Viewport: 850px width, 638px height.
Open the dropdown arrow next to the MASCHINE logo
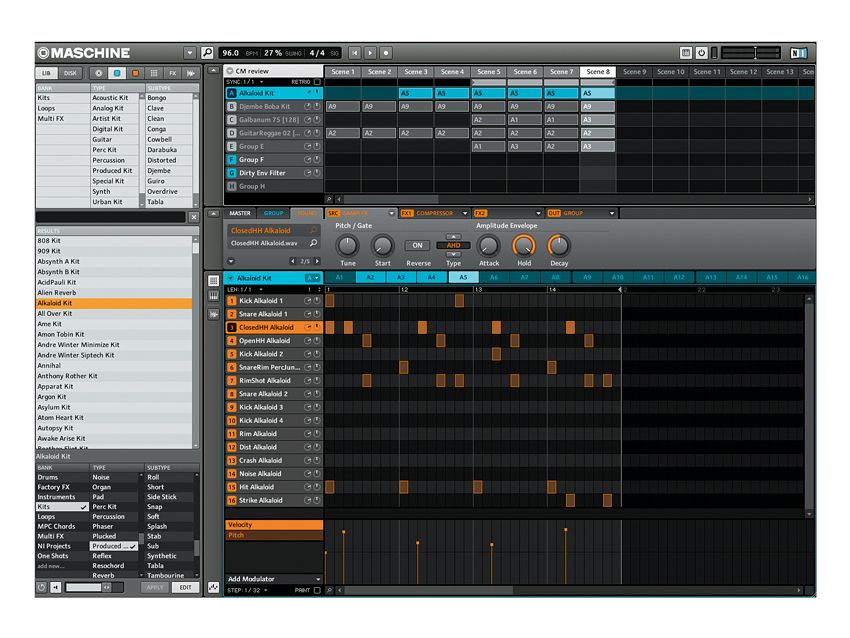189,53
